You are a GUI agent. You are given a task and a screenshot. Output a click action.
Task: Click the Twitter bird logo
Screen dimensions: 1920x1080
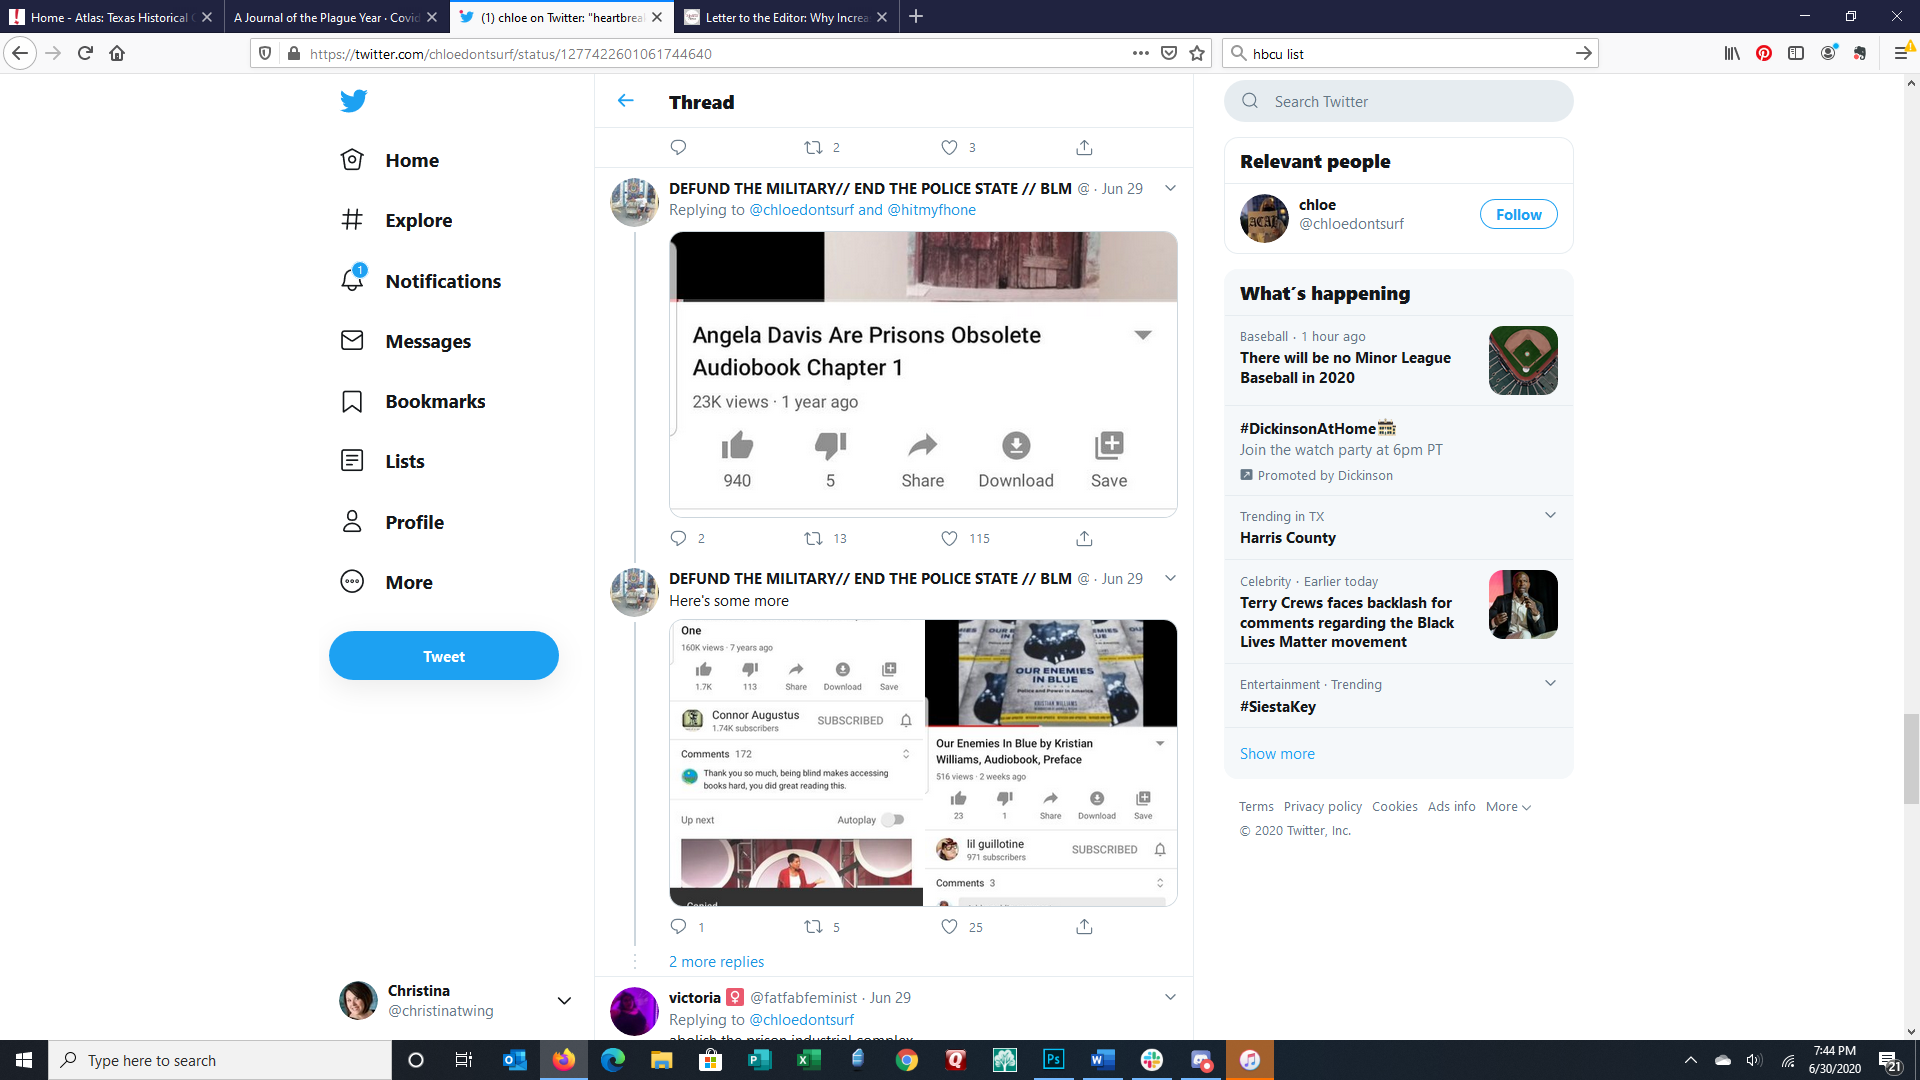click(x=353, y=101)
